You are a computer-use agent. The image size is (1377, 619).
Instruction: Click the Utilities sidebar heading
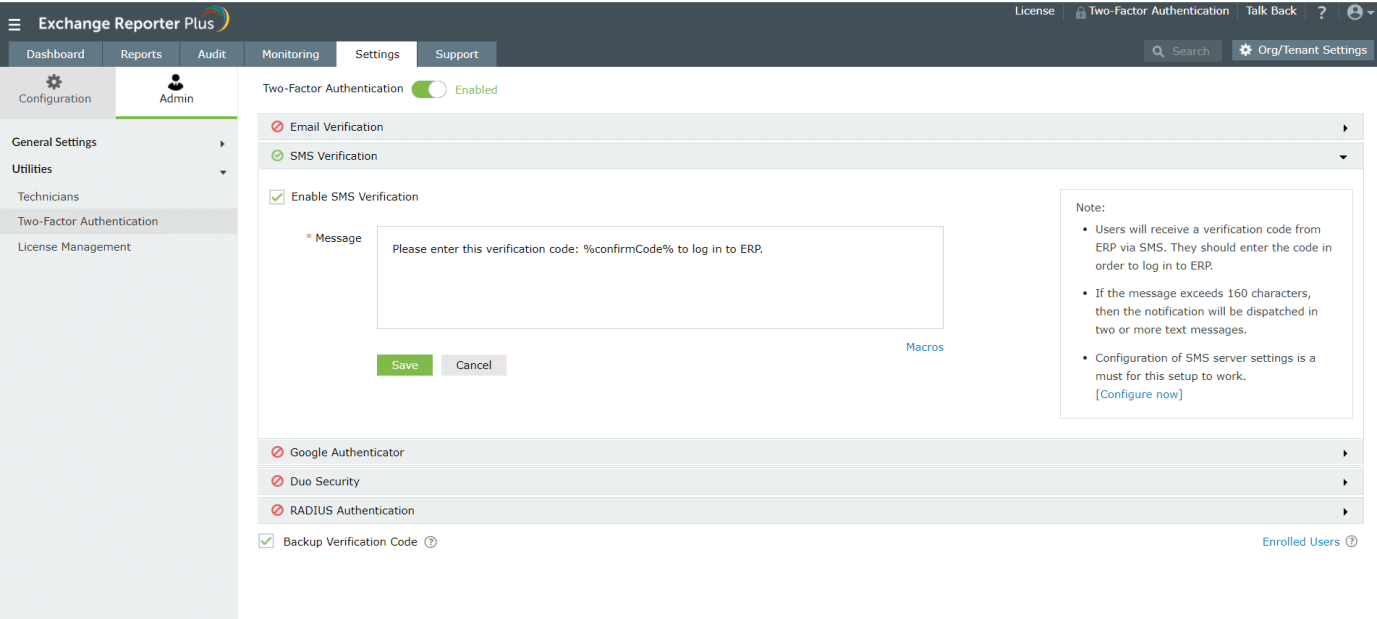32,169
